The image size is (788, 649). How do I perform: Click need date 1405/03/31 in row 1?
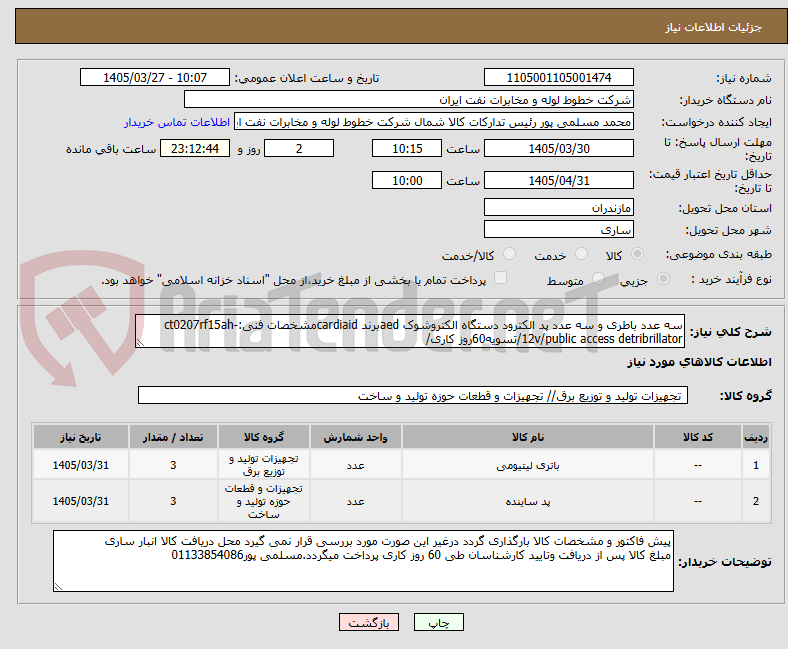[x=81, y=465]
